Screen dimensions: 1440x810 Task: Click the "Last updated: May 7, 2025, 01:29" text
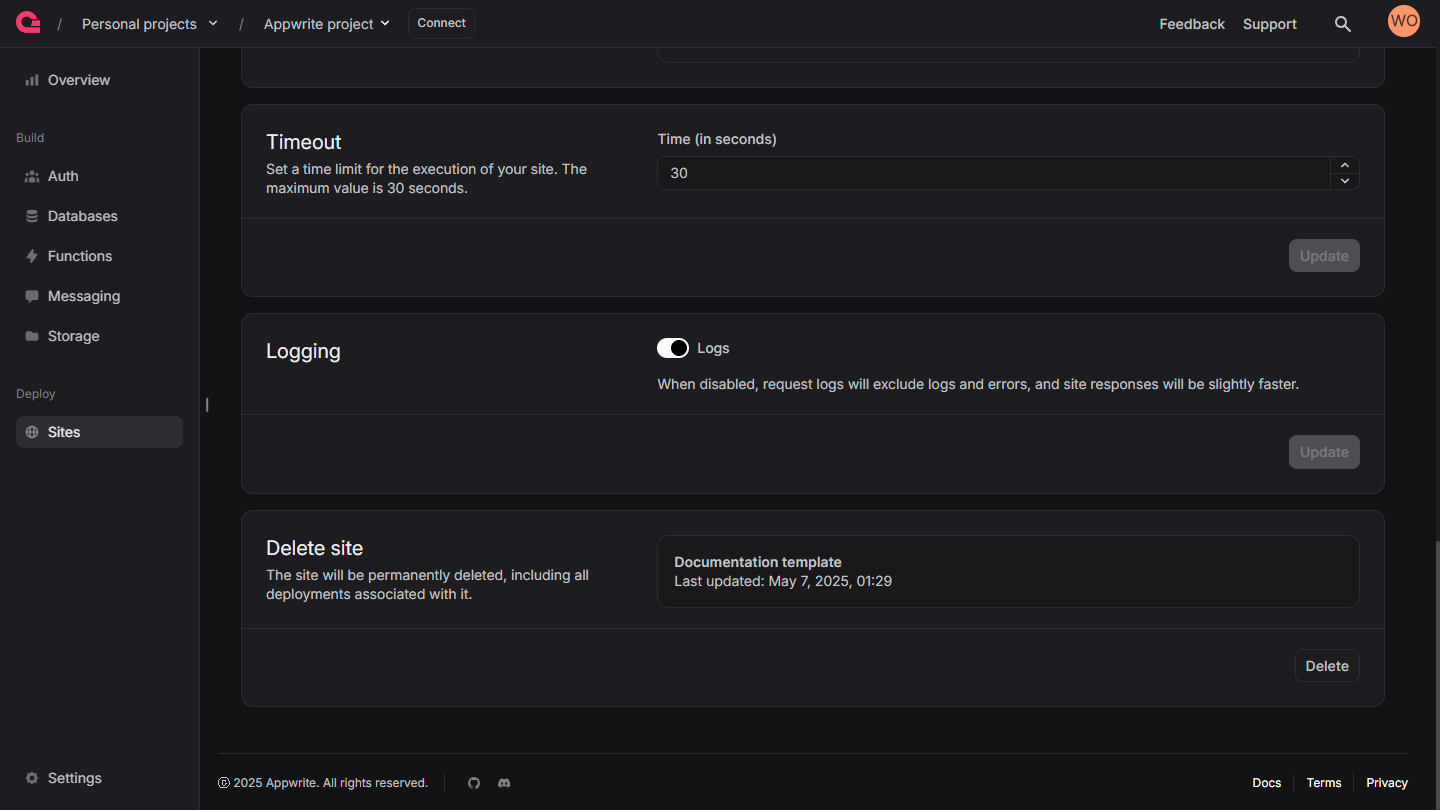[783, 581]
